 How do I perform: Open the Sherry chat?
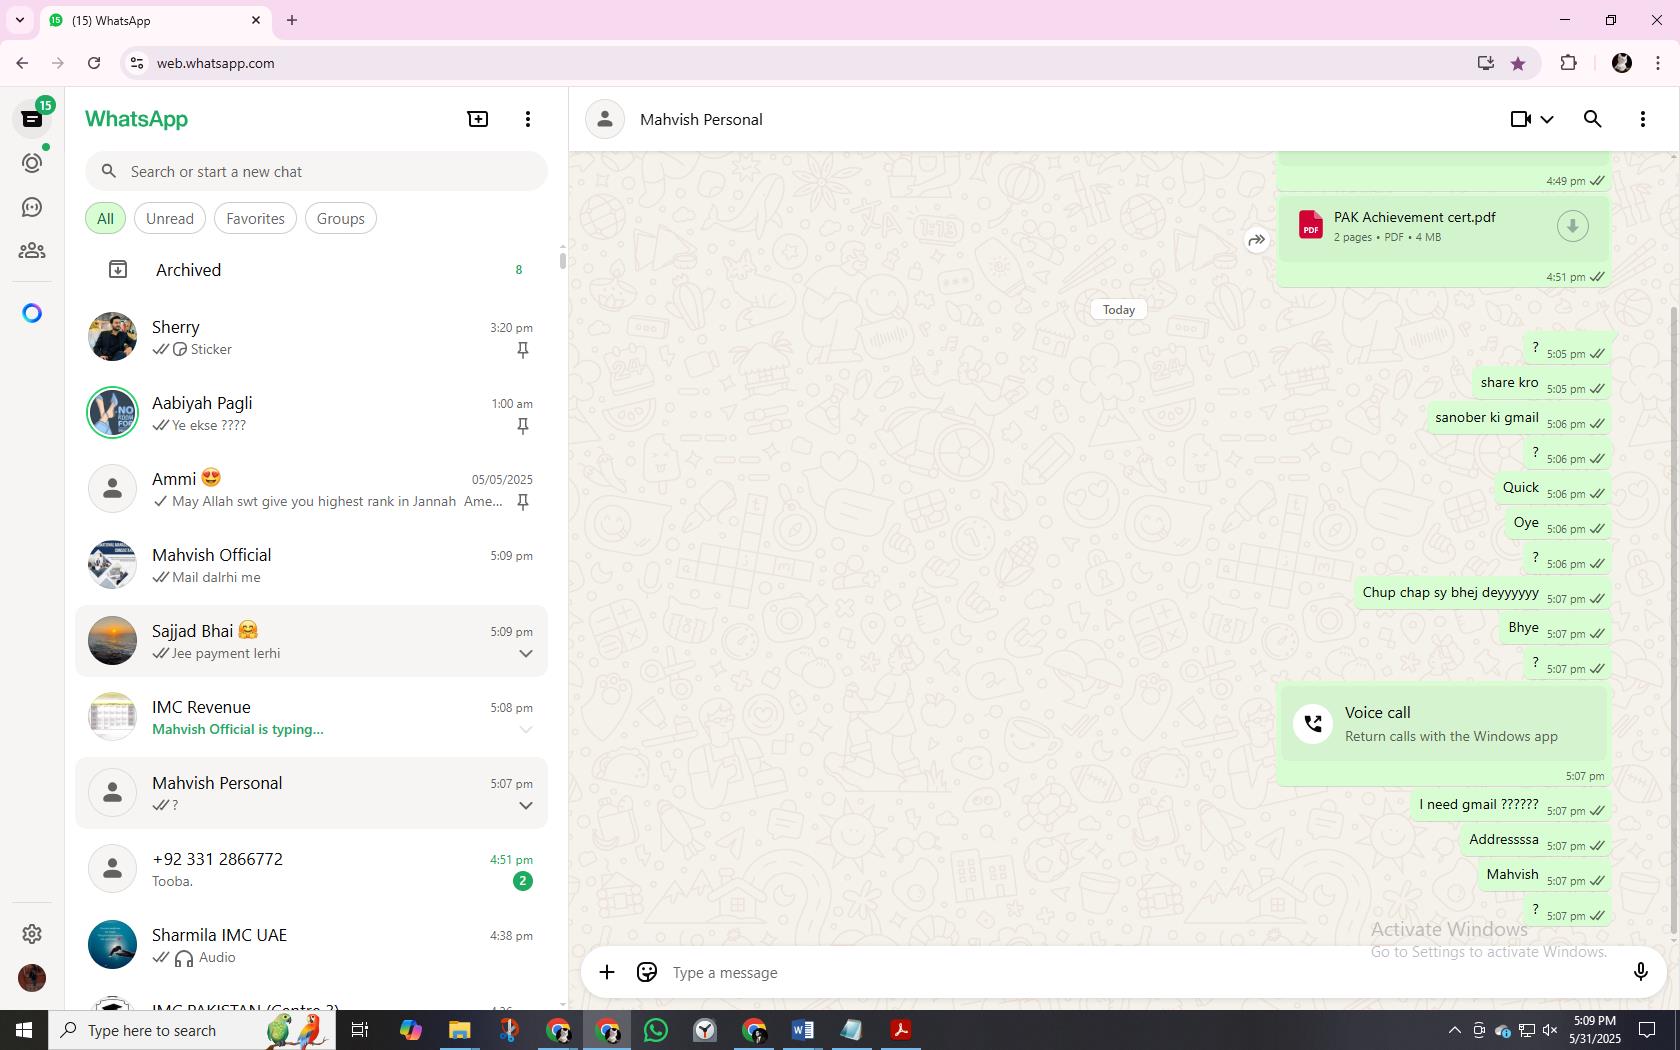coord(312,337)
